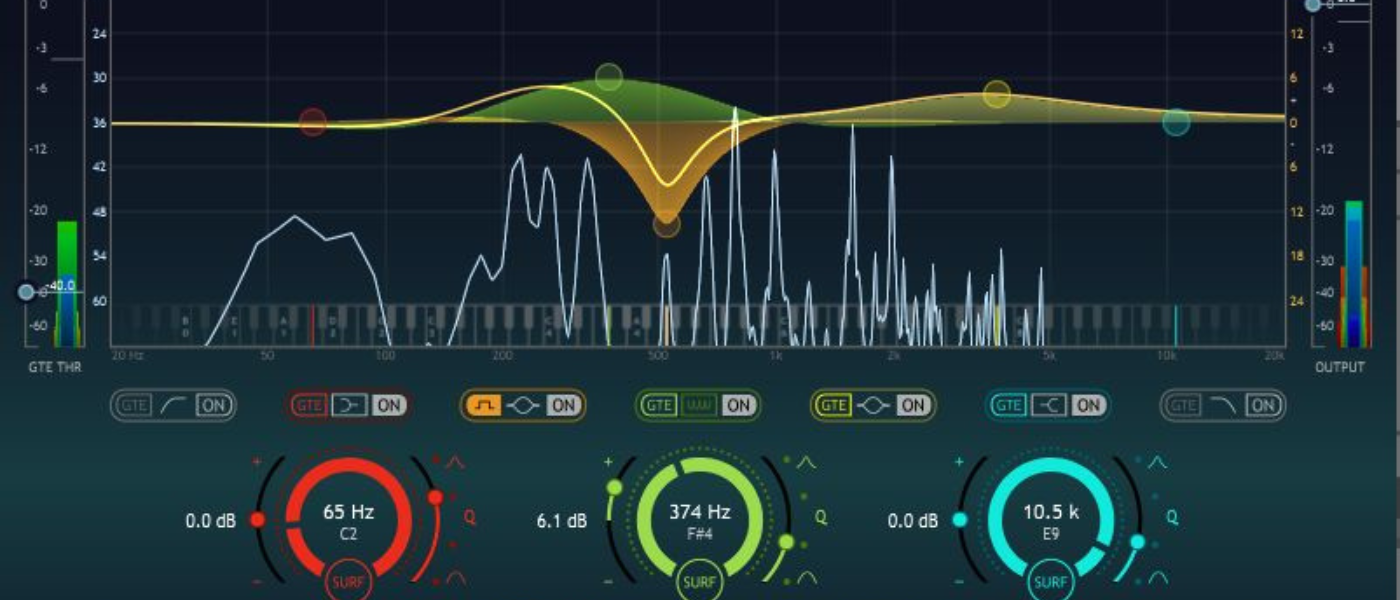Select the cyan band high-shelf shape icon
Viewport: 1400px width, 600px height.
(x=1049, y=405)
